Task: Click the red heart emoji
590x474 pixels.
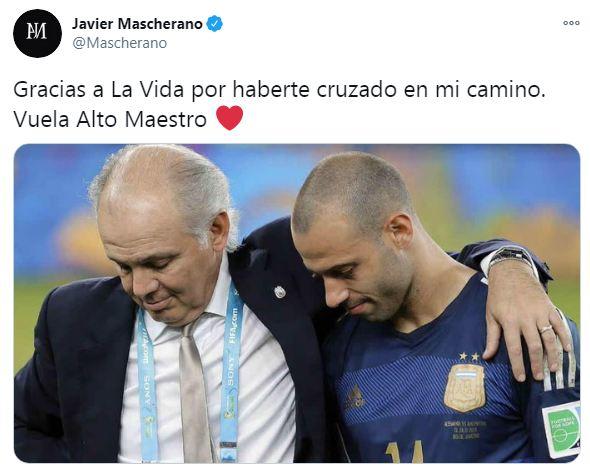Action: tap(230, 118)
